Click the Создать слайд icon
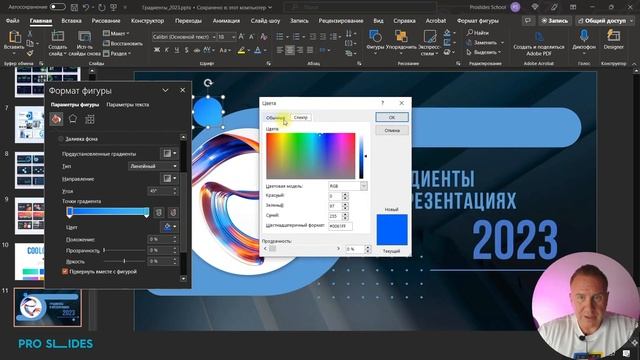640x360 pixels. coord(58,37)
